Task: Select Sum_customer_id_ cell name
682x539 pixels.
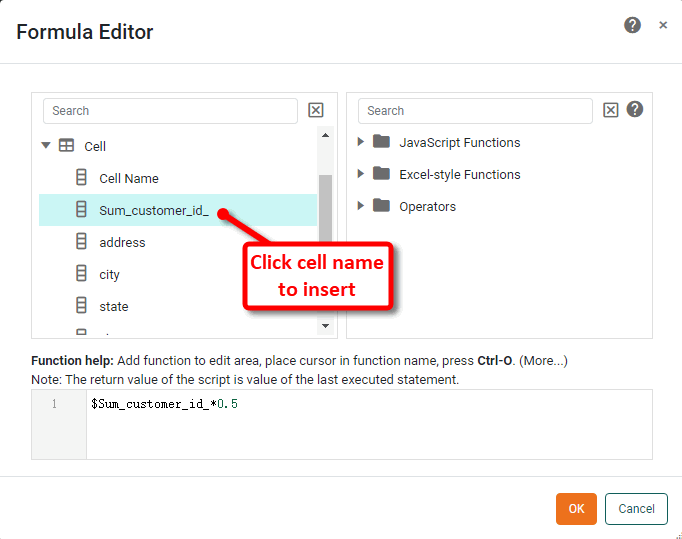Action: coord(154,210)
